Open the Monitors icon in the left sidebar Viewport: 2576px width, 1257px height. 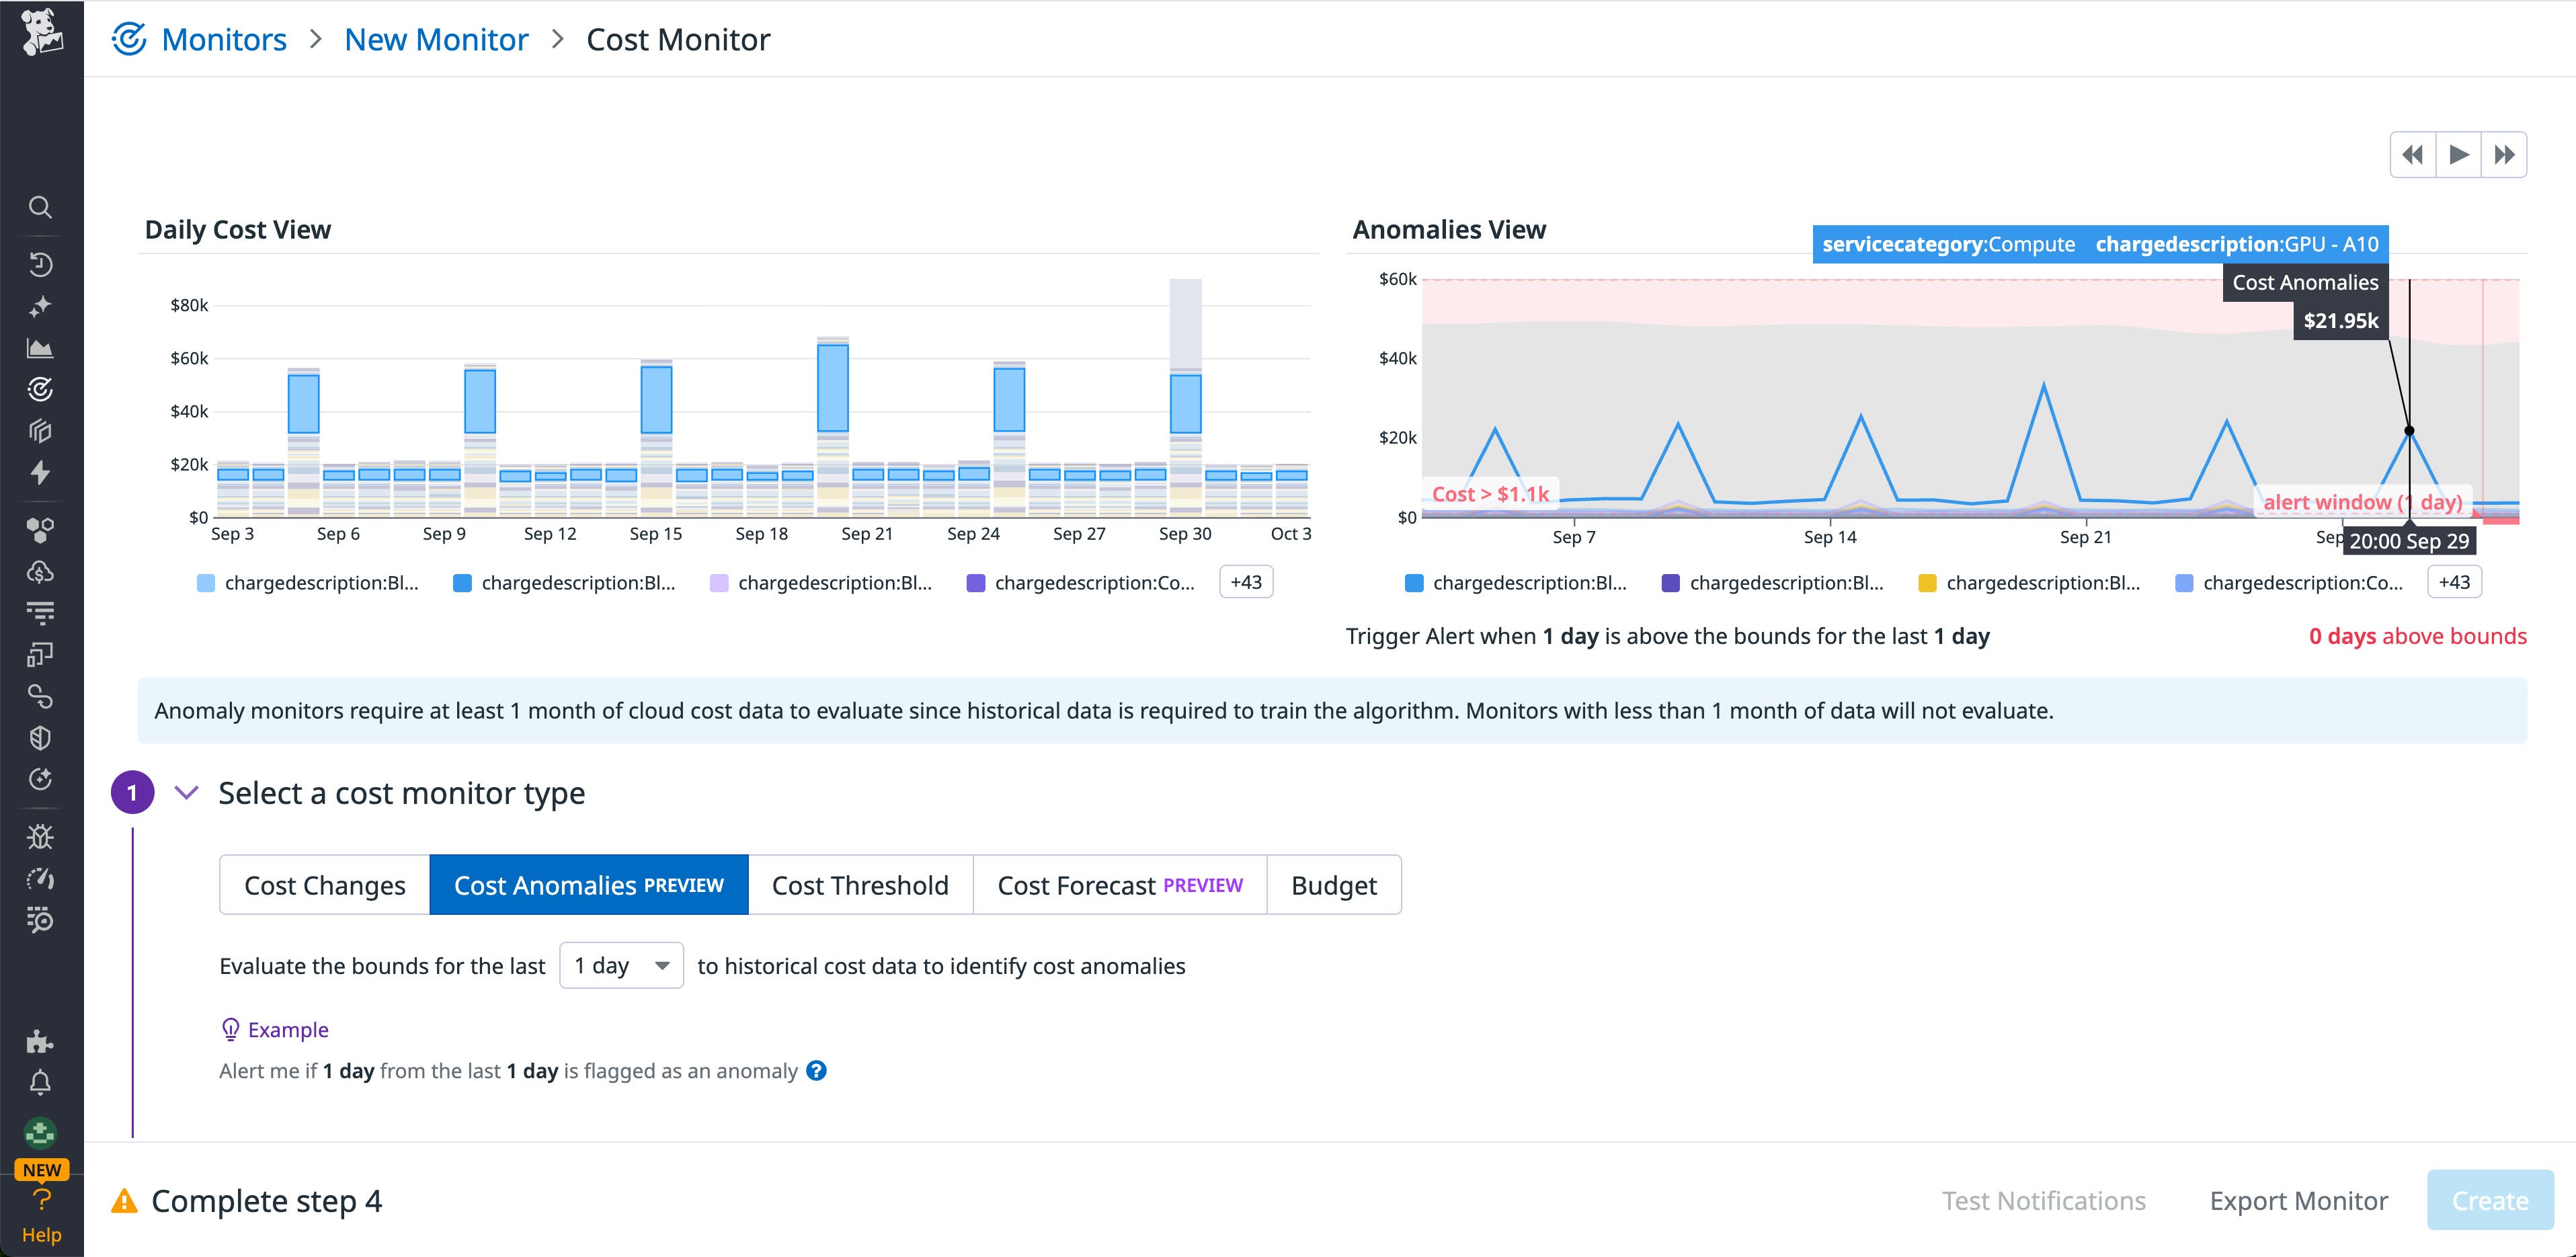(x=40, y=389)
